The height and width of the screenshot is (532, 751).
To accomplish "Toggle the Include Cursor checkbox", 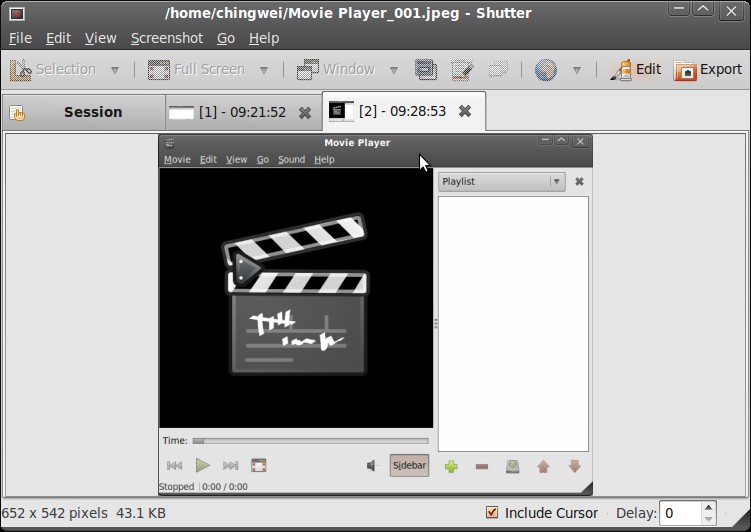I will point(491,512).
